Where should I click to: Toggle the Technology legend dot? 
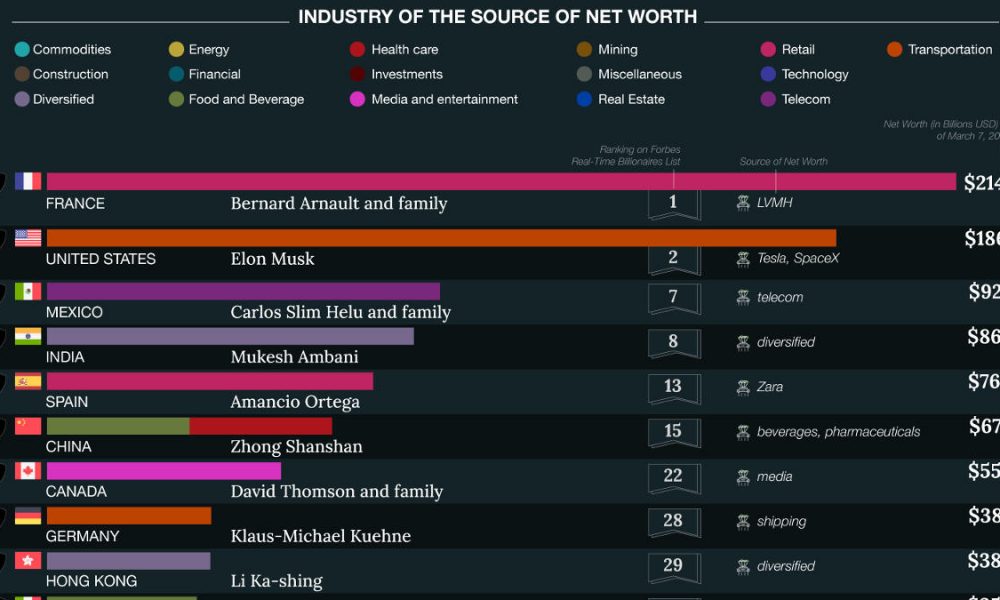(766, 74)
